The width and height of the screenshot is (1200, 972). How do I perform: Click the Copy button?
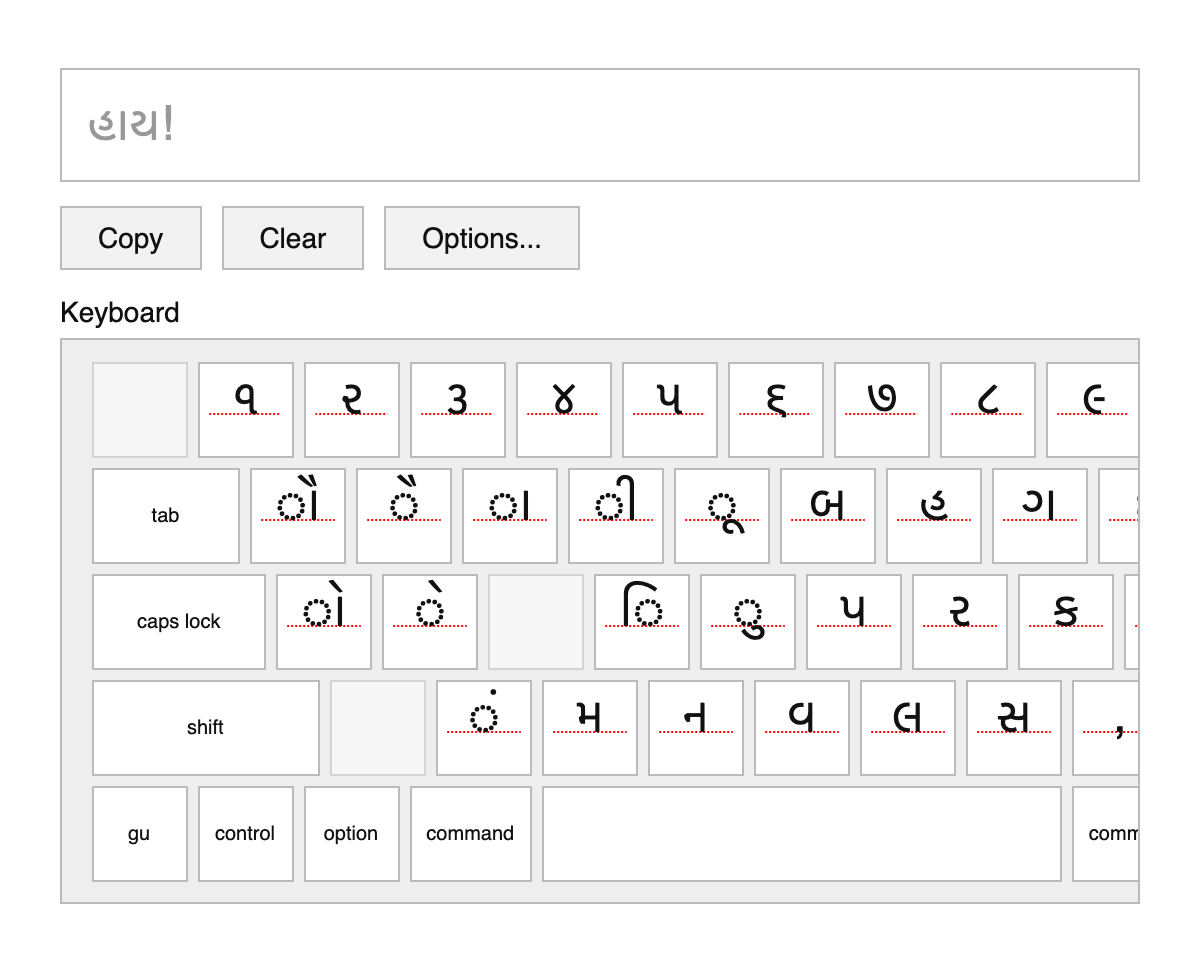(x=131, y=238)
